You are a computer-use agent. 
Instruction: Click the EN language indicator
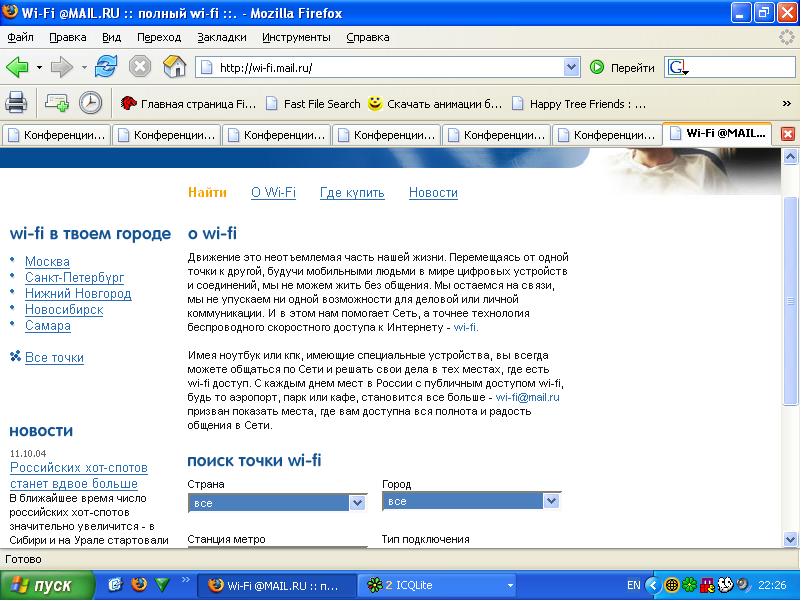coord(633,585)
